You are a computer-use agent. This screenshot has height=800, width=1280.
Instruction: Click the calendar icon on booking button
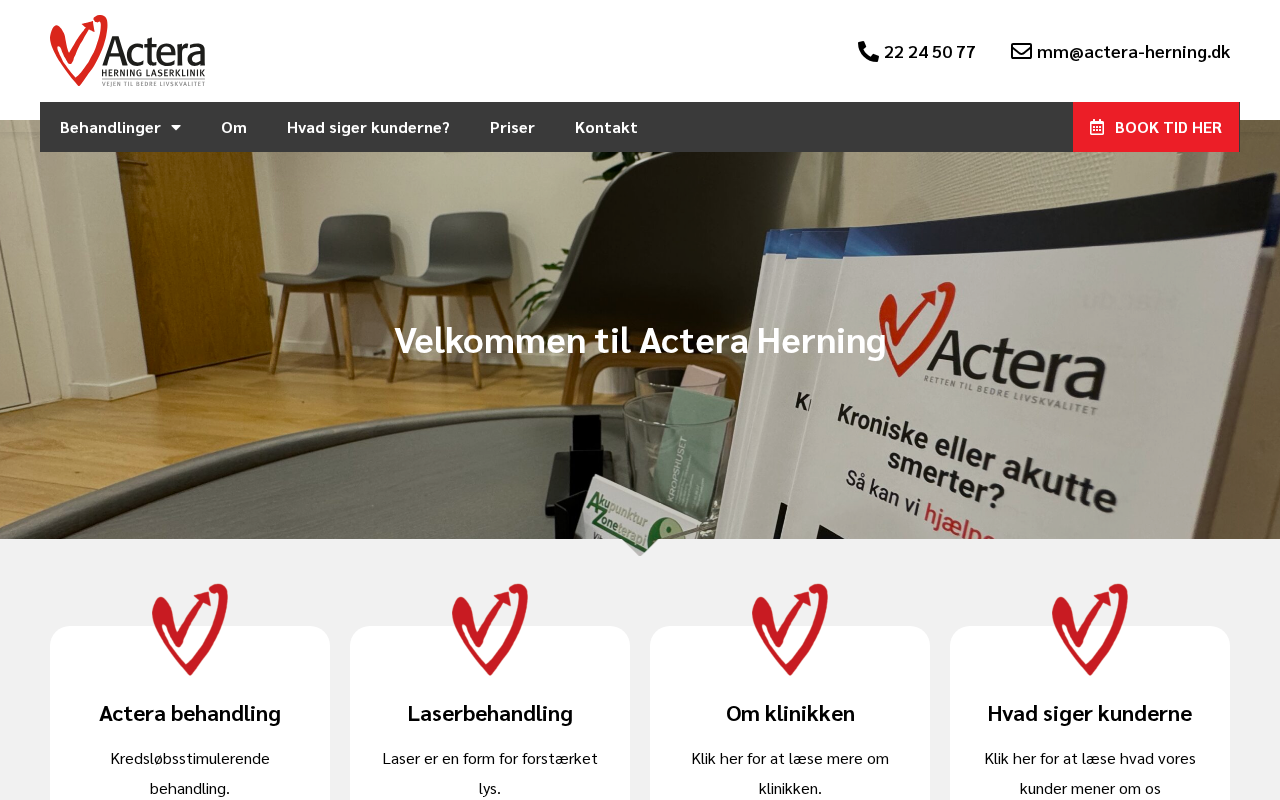(x=1097, y=127)
